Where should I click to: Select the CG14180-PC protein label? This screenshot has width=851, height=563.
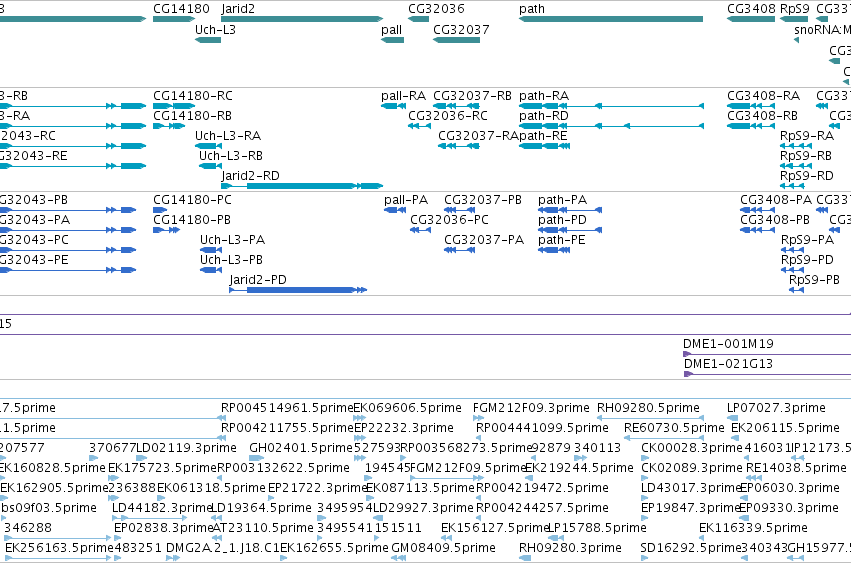[x=192, y=199]
